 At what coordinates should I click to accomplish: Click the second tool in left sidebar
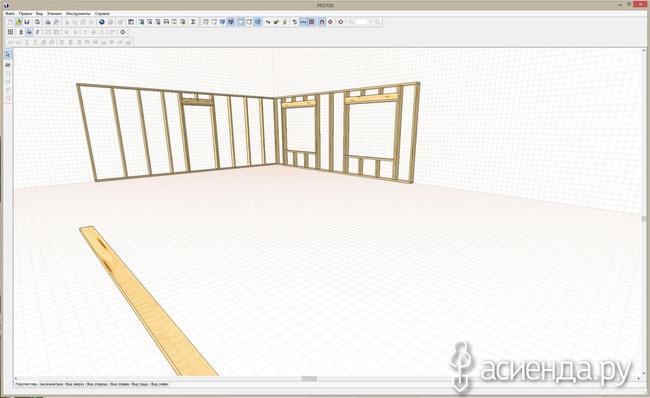(x=8, y=65)
